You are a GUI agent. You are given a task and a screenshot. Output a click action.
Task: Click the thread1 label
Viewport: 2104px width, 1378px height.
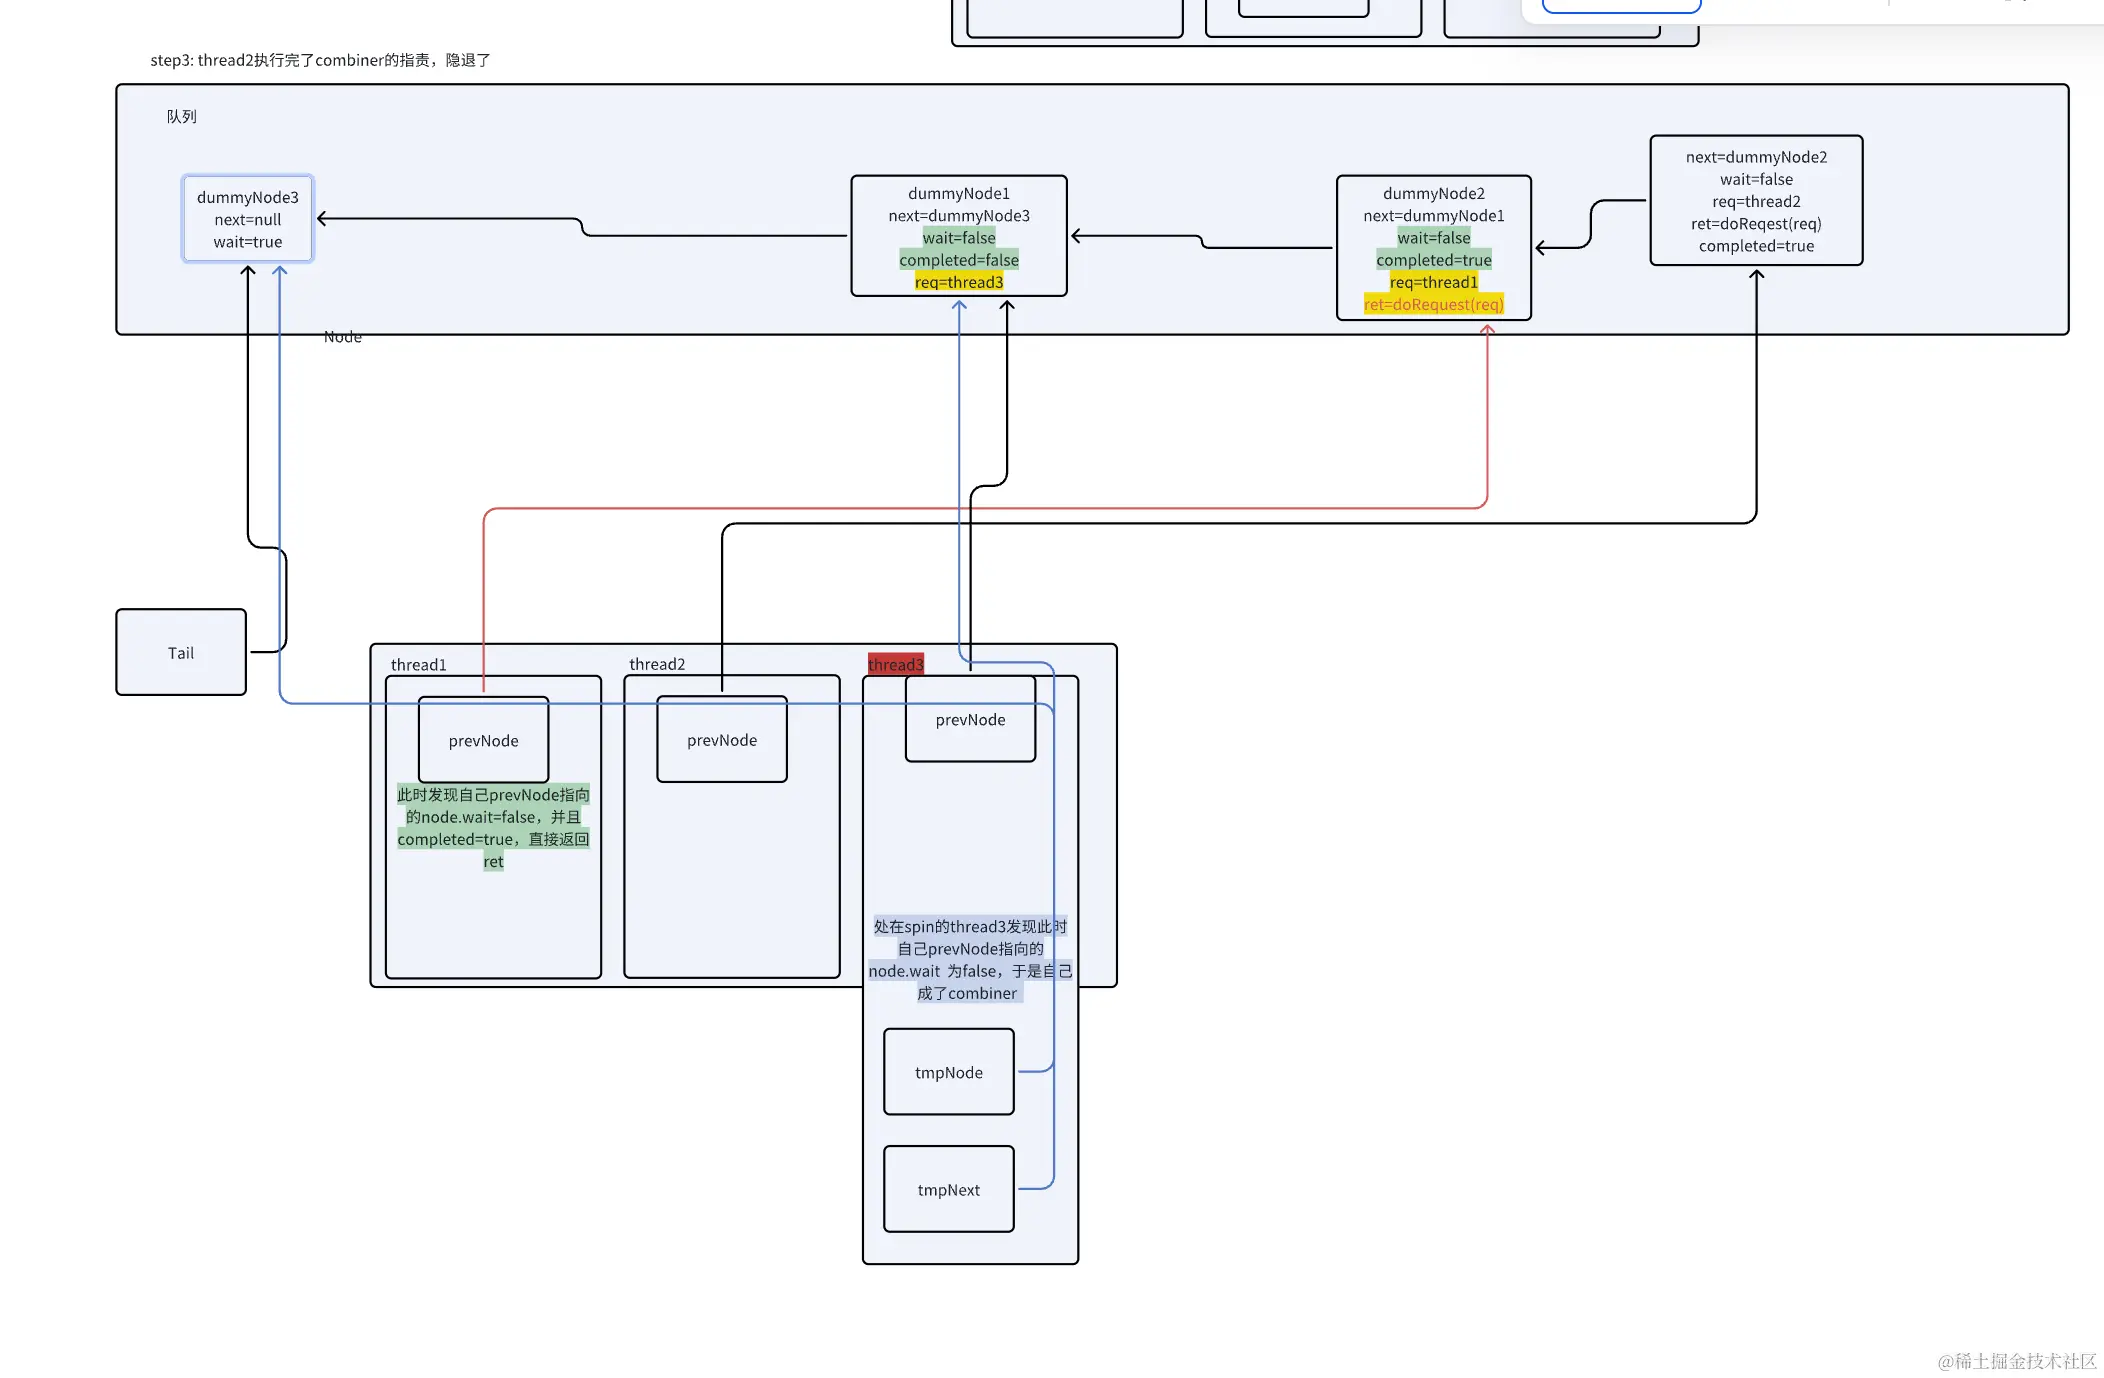[x=418, y=665]
